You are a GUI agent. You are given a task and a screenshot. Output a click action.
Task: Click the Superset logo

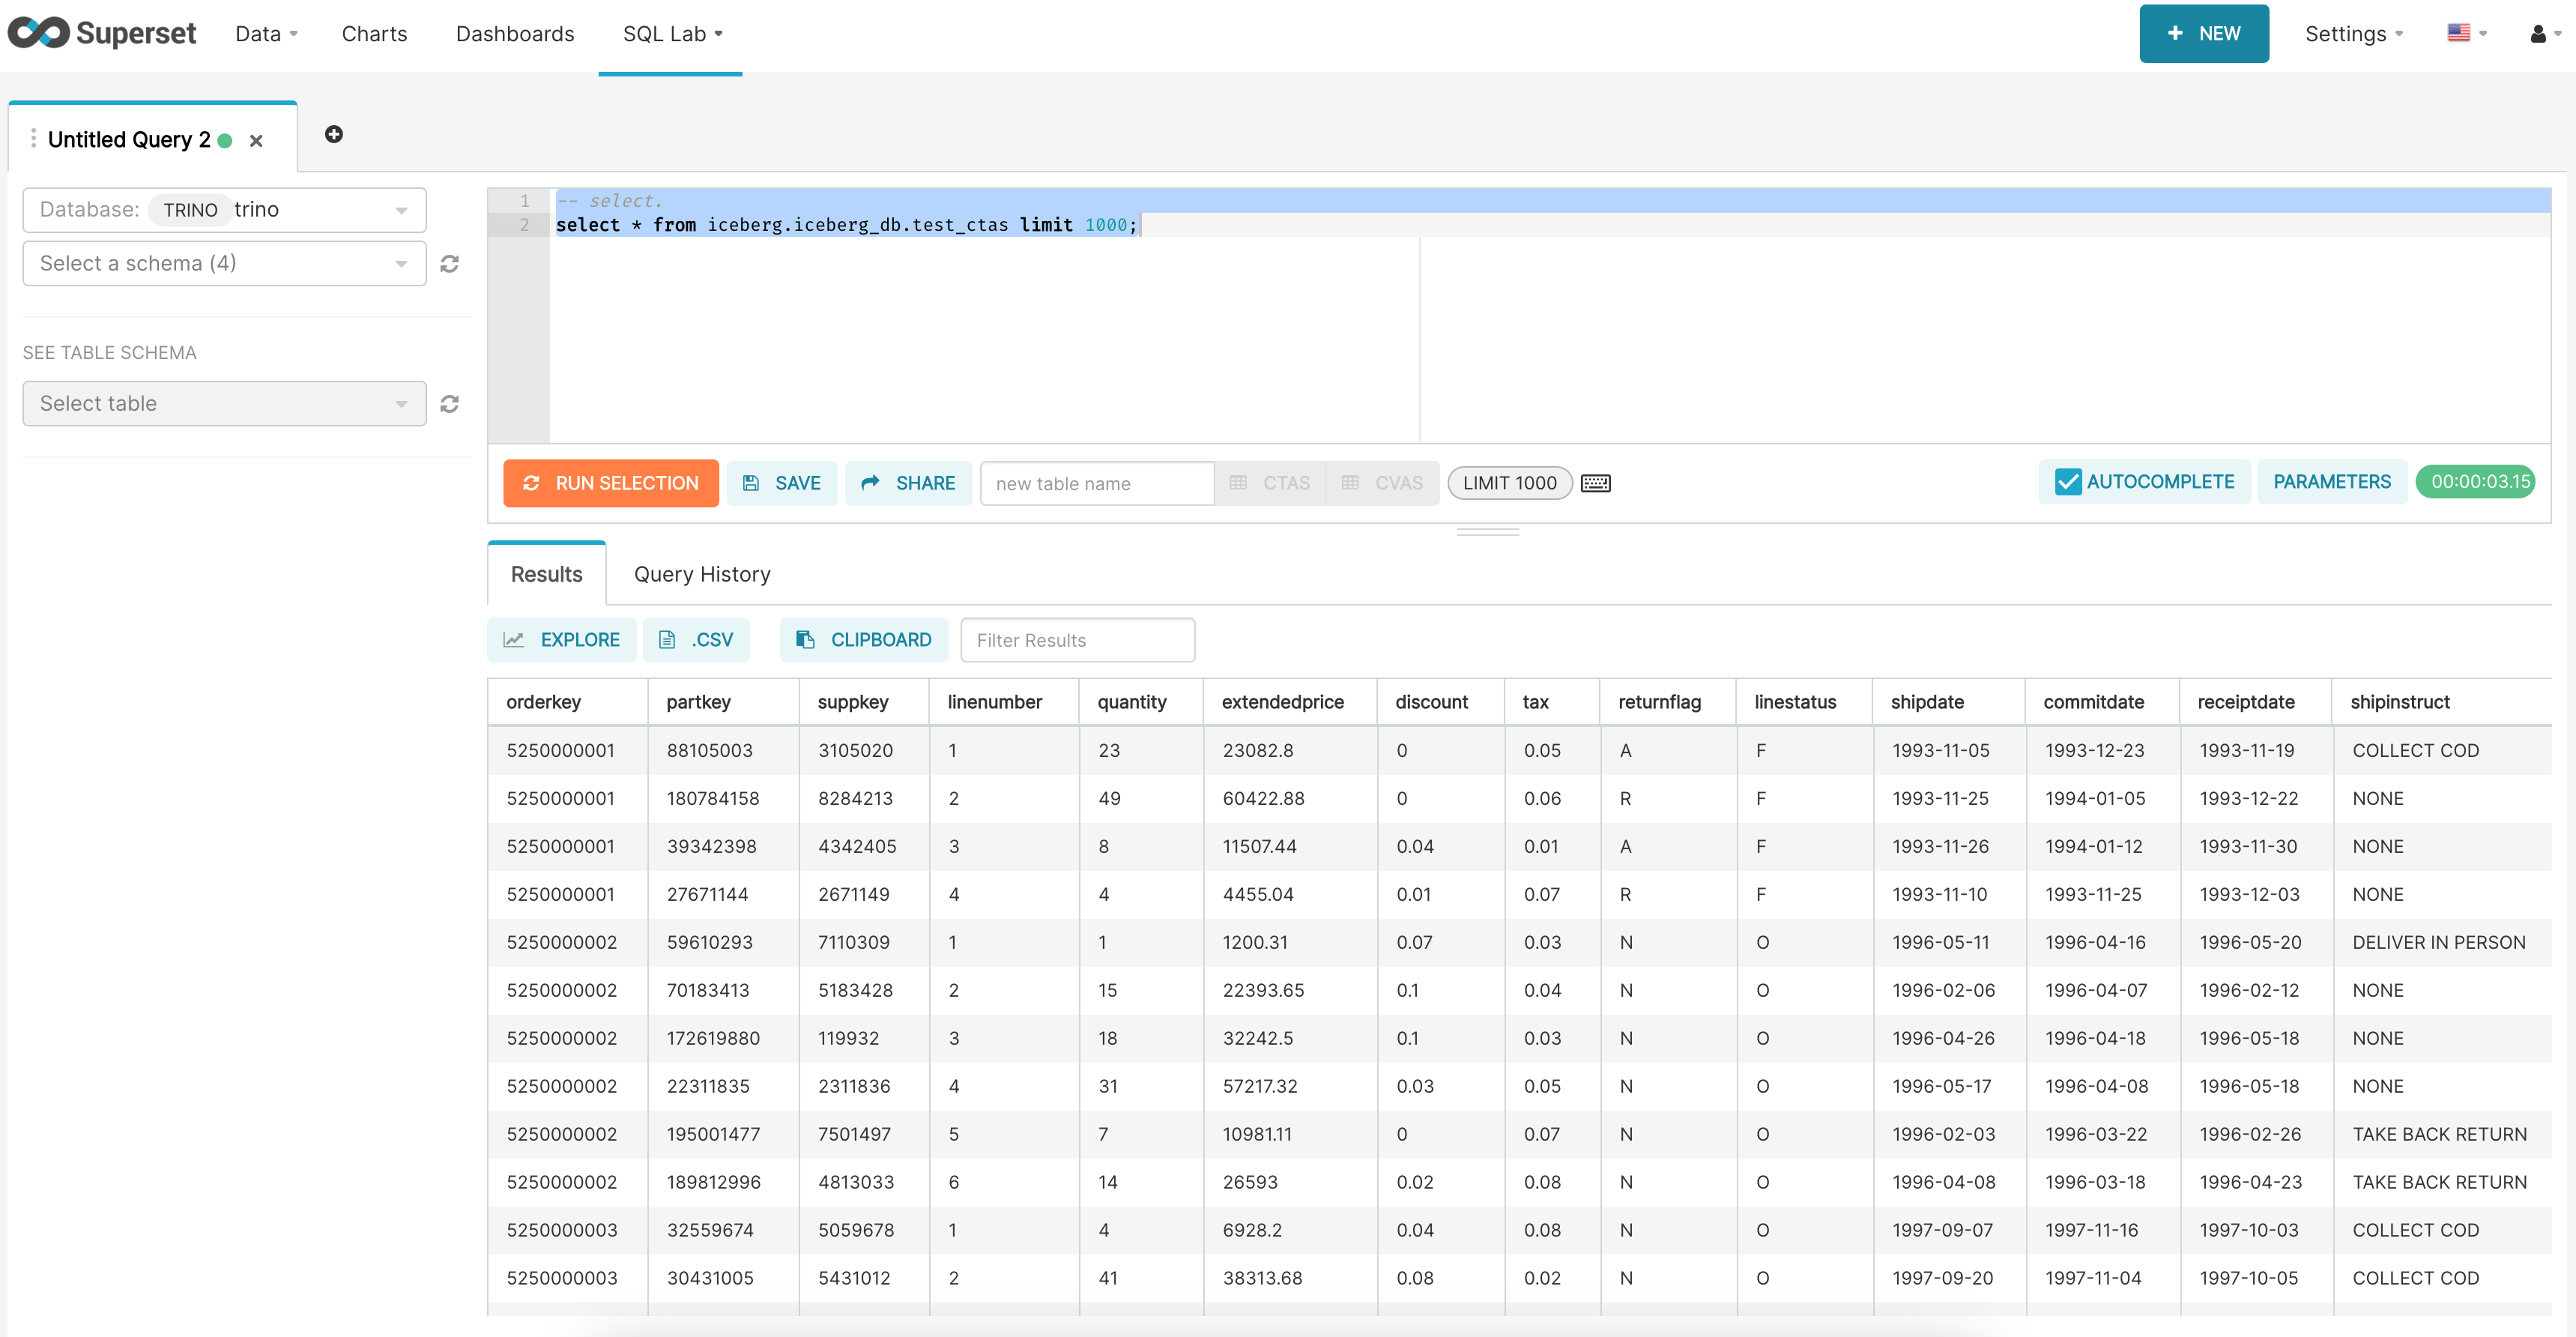tap(101, 32)
